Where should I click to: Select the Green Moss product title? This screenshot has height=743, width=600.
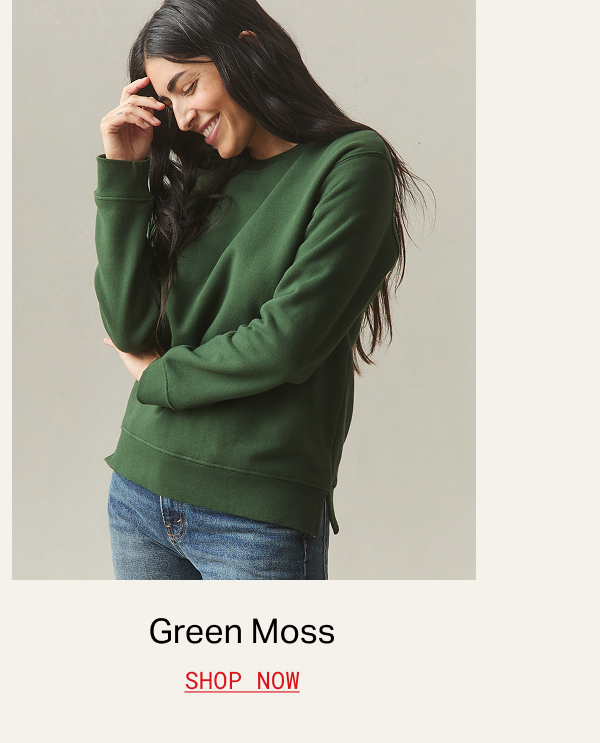[242, 632]
